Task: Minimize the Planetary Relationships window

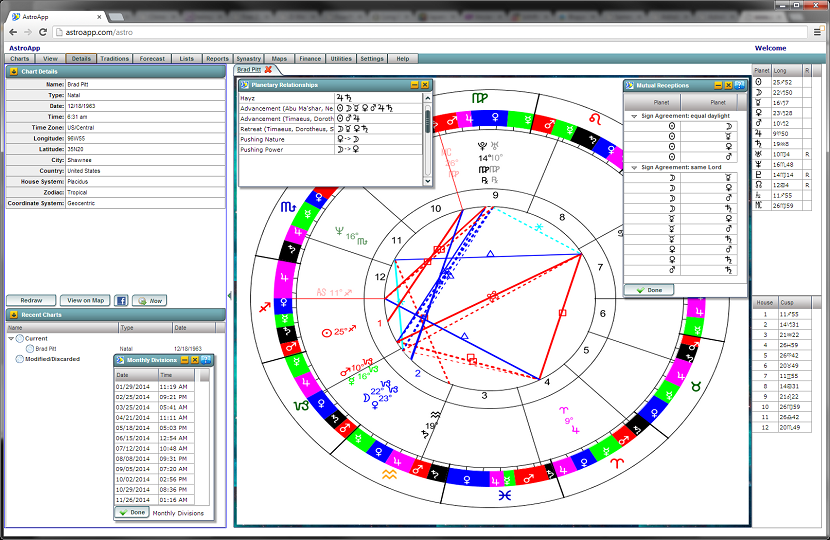Action: coord(414,86)
